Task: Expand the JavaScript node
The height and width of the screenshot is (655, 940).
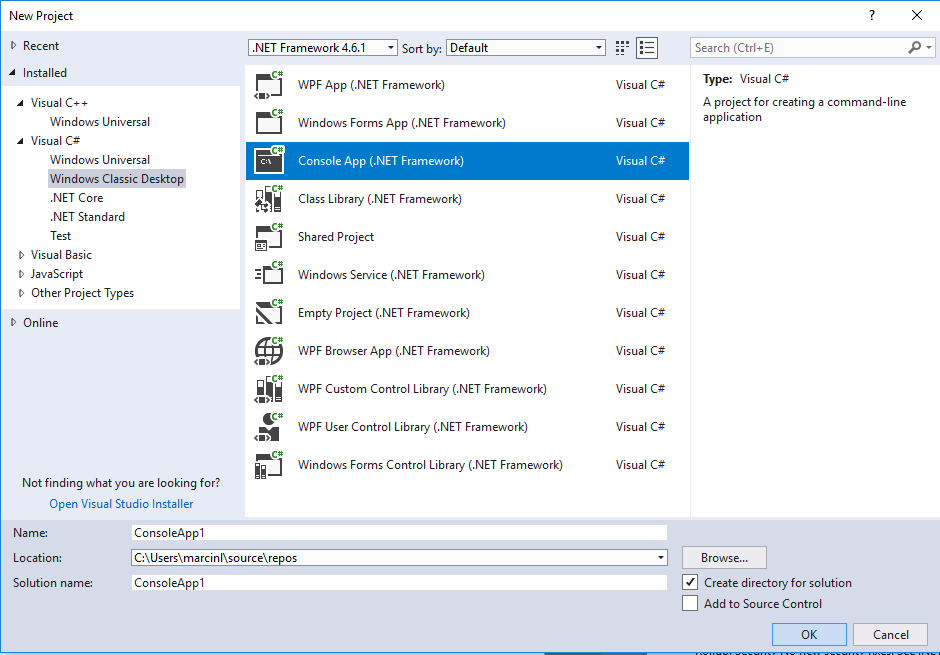Action: (21, 274)
